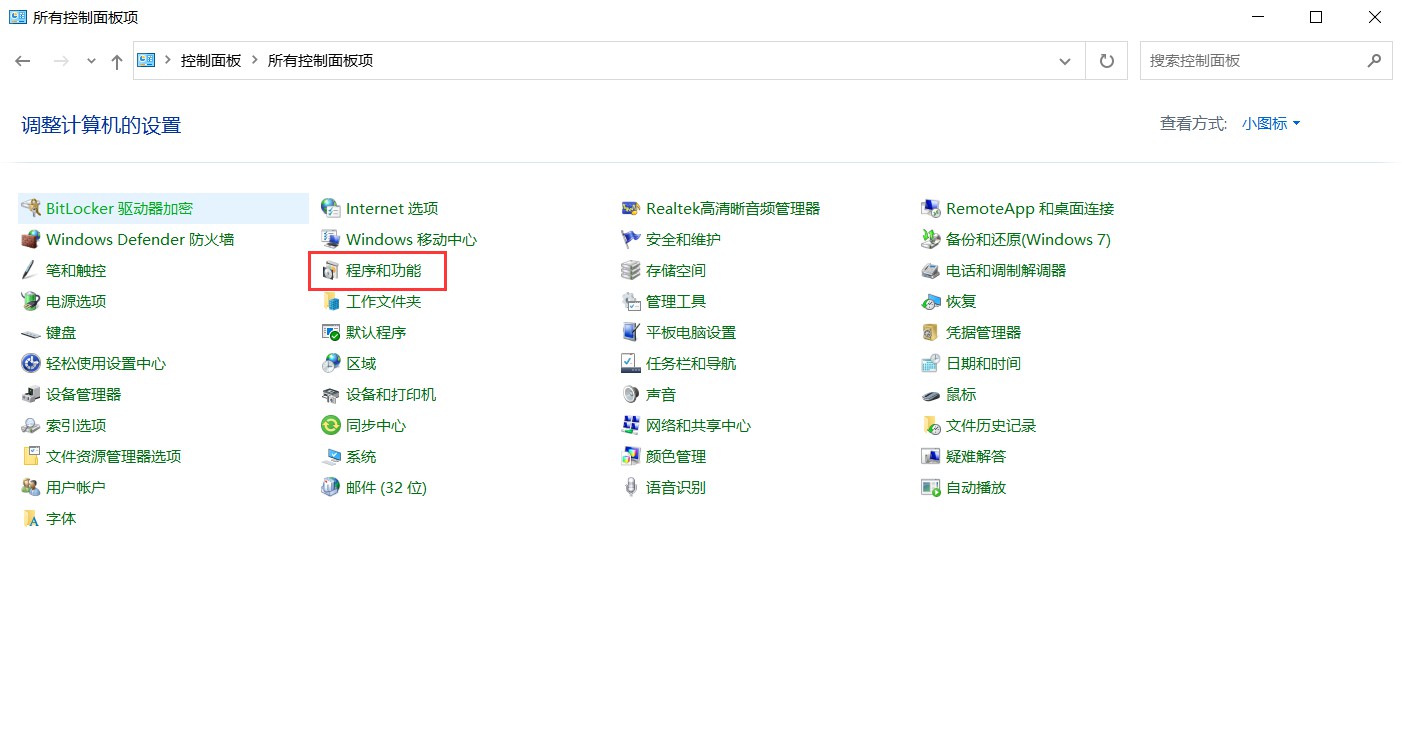Open the 备份和还原(Windows 7) link
The image size is (1402, 736).
tap(1028, 240)
